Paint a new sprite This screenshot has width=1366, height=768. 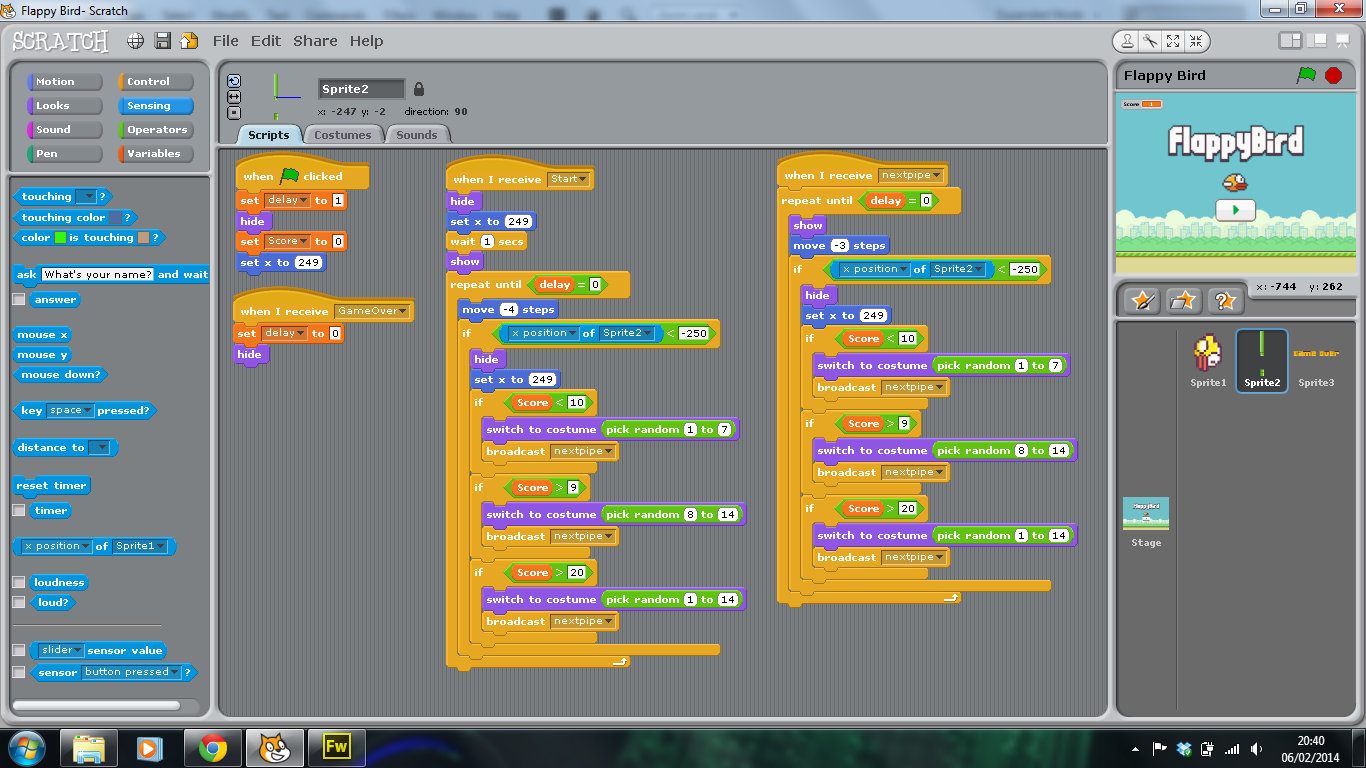pyautogui.click(x=1142, y=300)
